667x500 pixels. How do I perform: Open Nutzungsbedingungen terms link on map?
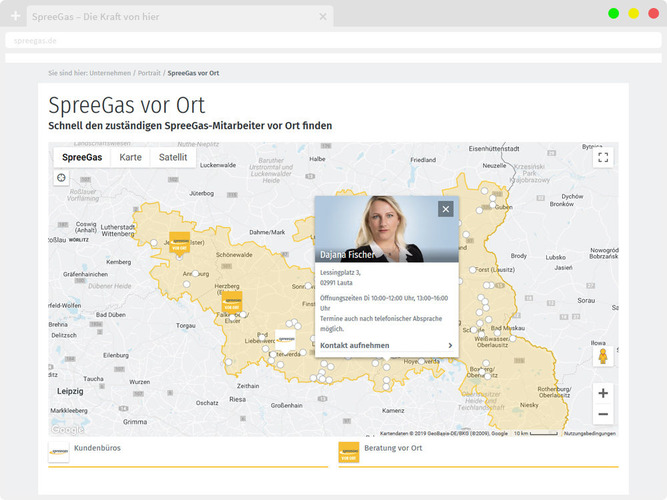[x=589, y=433]
